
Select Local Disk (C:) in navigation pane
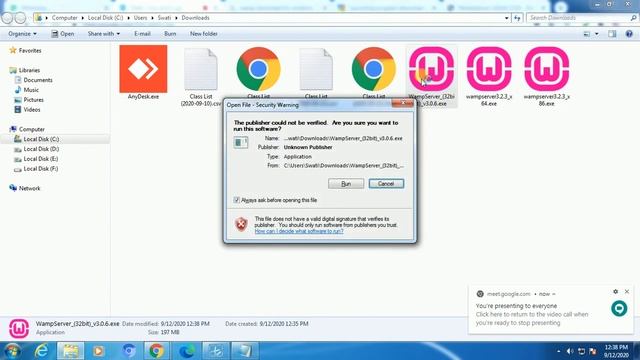[x=41, y=139]
